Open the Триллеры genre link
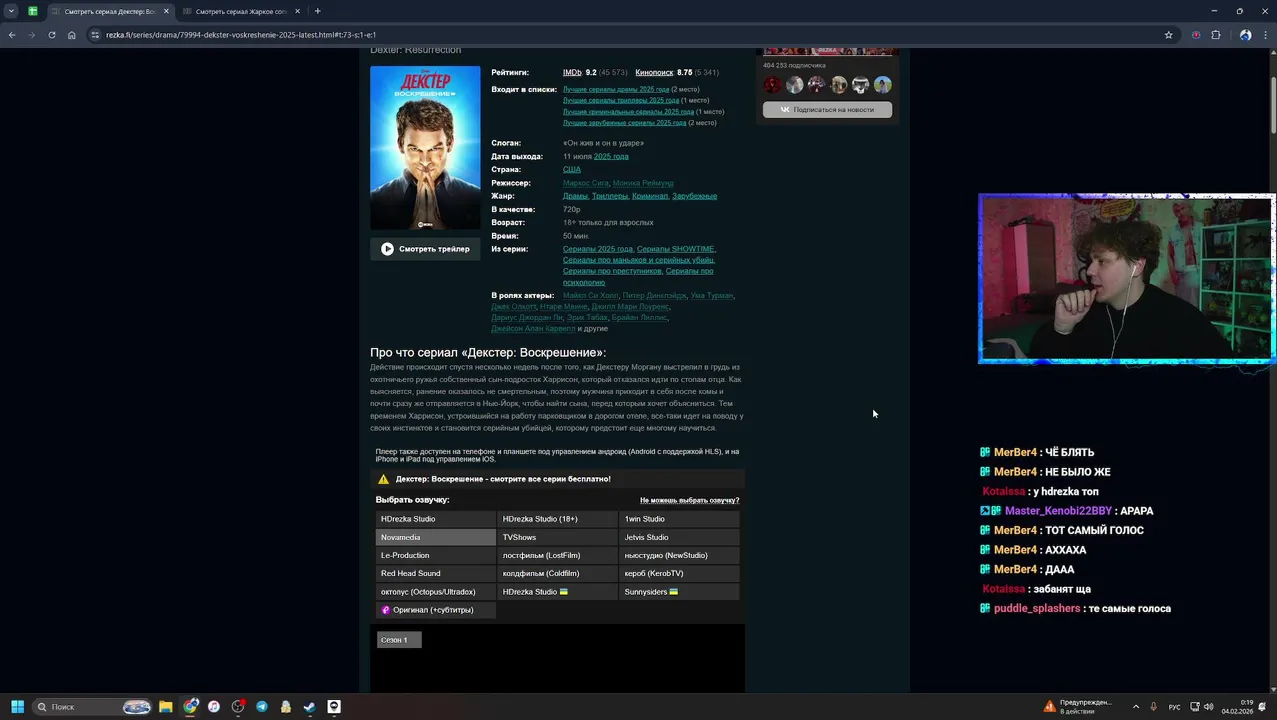Image resolution: width=1277 pixels, height=720 pixels. tap(610, 196)
